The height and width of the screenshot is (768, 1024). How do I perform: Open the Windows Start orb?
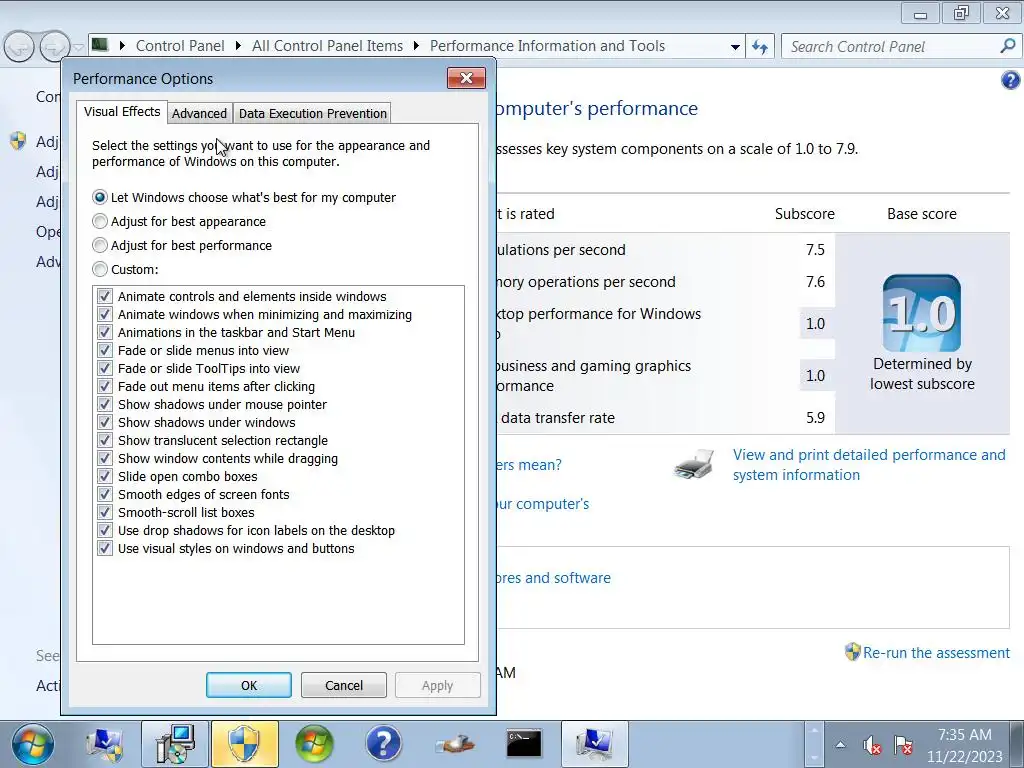pyautogui.click(x=31, y=744)
